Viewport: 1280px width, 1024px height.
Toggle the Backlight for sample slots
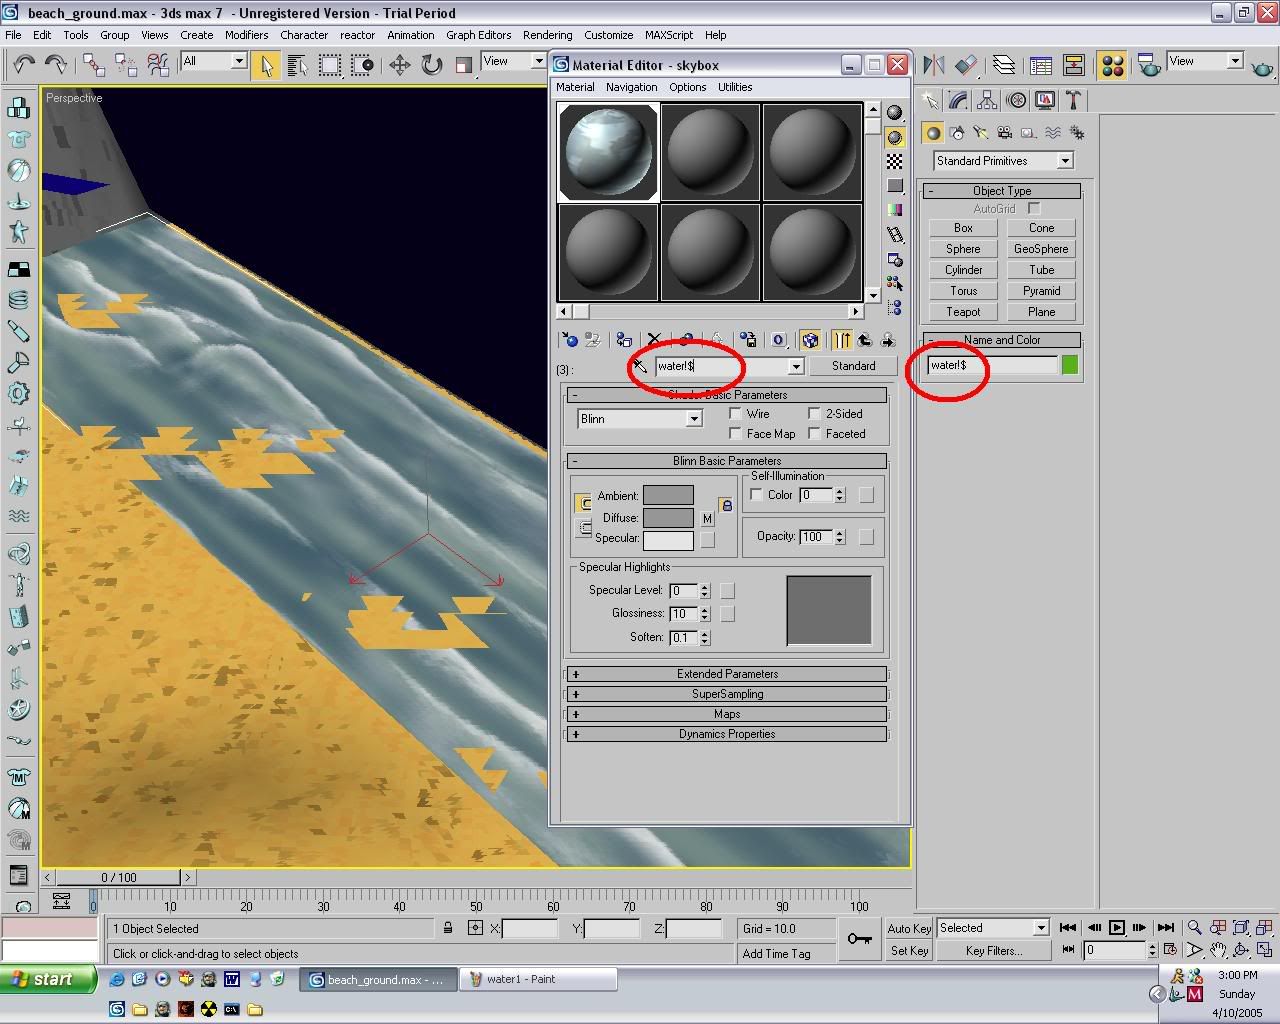895,137
